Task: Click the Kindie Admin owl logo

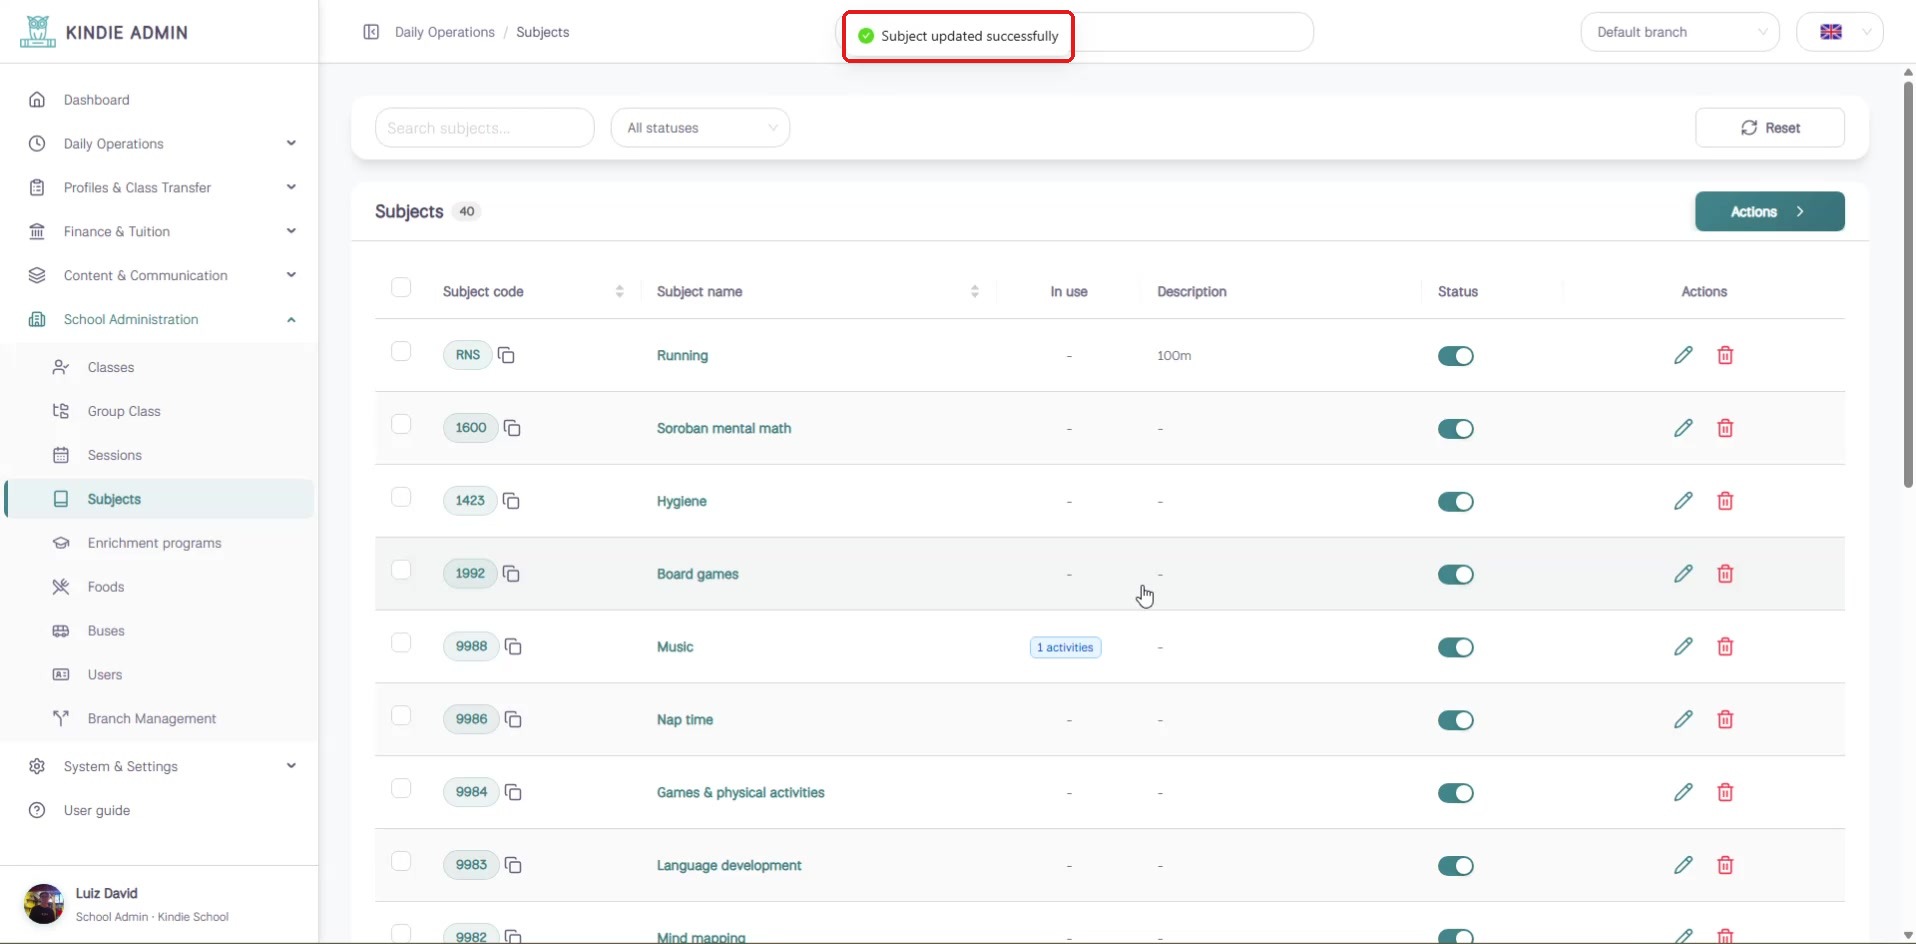Action: tap(38, 32)
